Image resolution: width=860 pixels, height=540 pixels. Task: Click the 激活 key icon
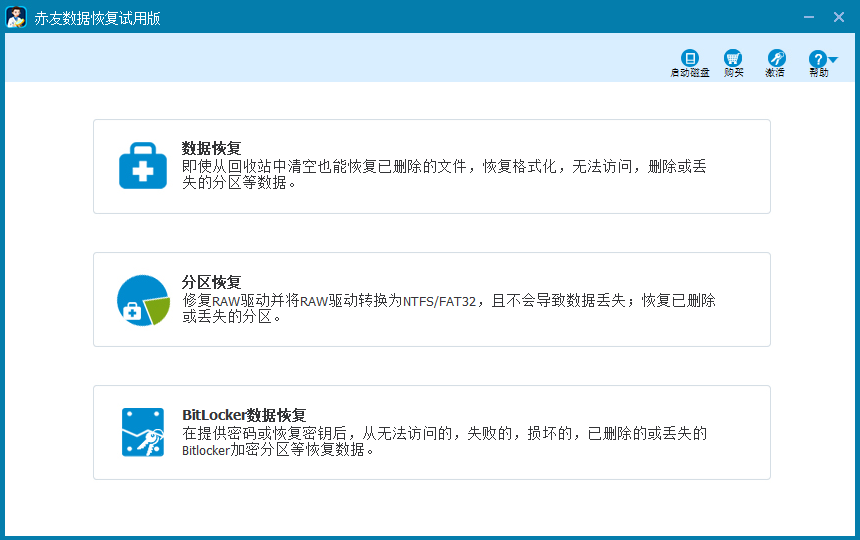pos(776,58)
